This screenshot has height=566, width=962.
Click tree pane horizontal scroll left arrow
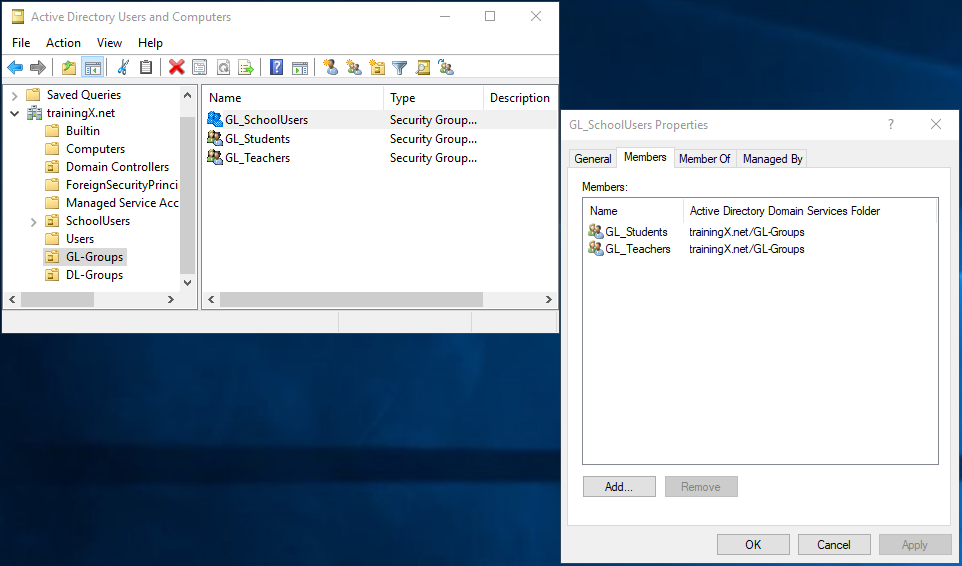tap(12, 299)
